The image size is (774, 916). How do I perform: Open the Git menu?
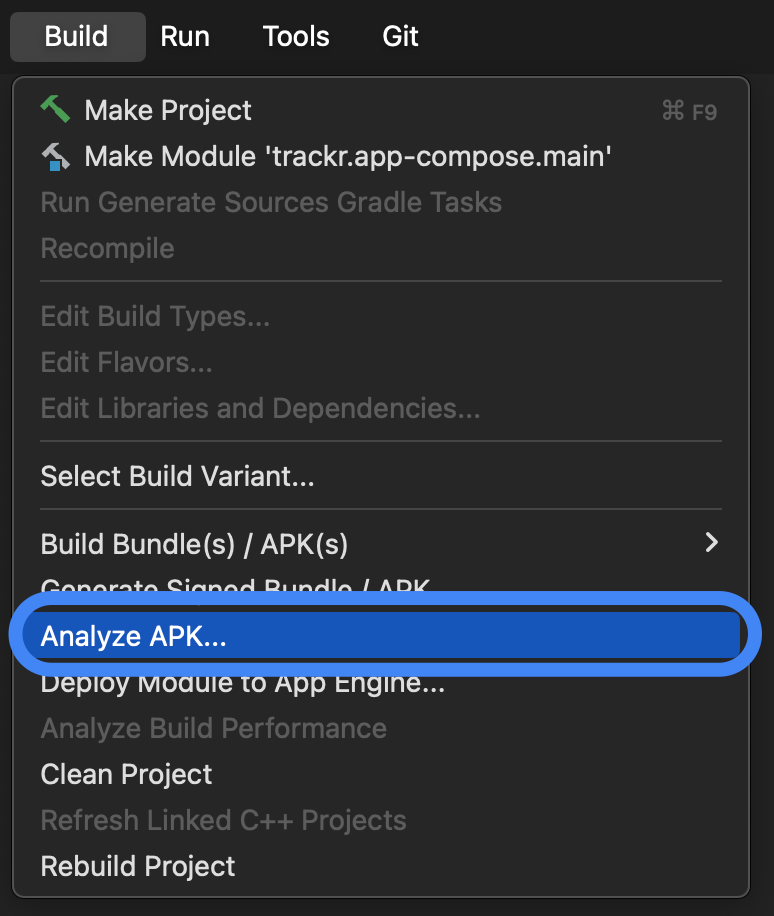[400, 37]
